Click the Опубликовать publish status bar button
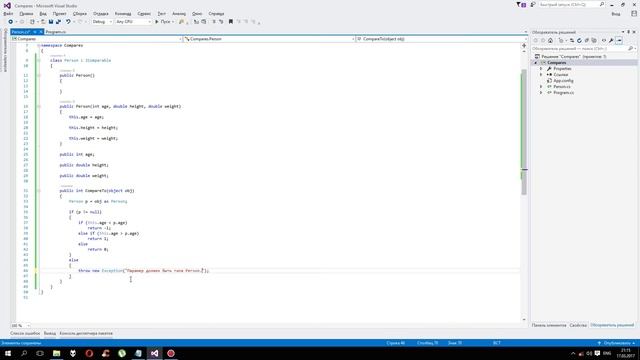This screenshot has width=640, height=360. 617,343
